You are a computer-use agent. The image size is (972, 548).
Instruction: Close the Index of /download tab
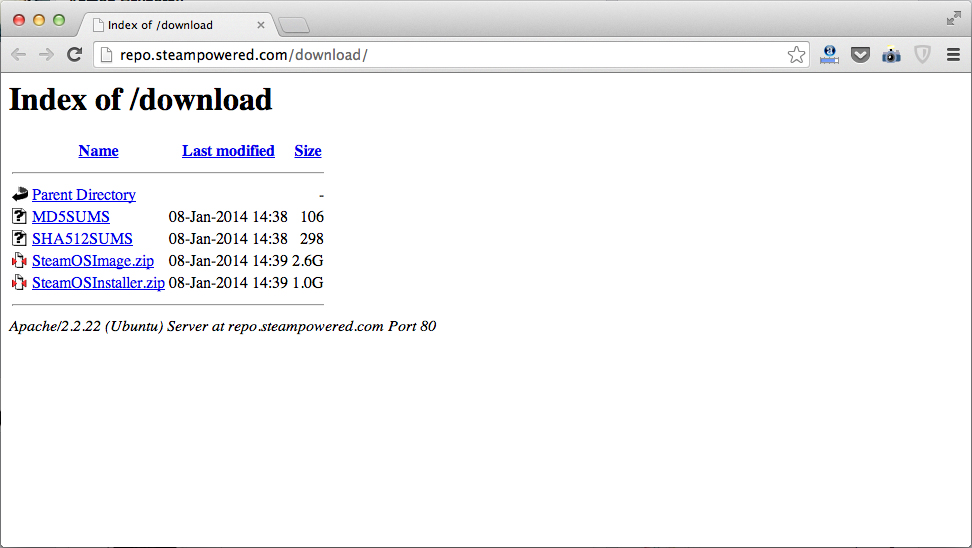tap(261, 25)
